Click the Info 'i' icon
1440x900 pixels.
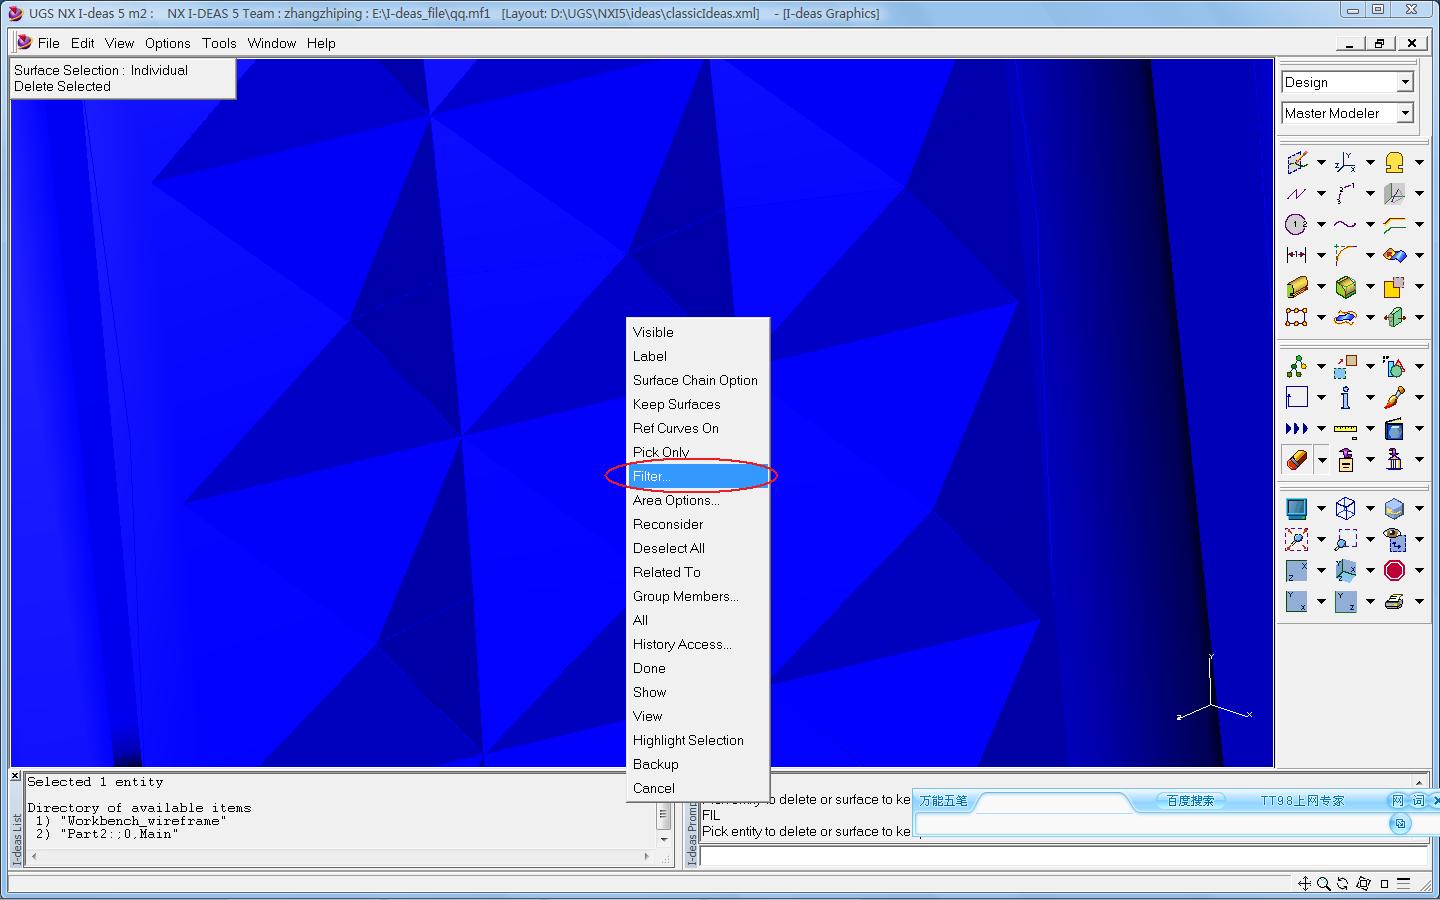[x=1346, y=398]
